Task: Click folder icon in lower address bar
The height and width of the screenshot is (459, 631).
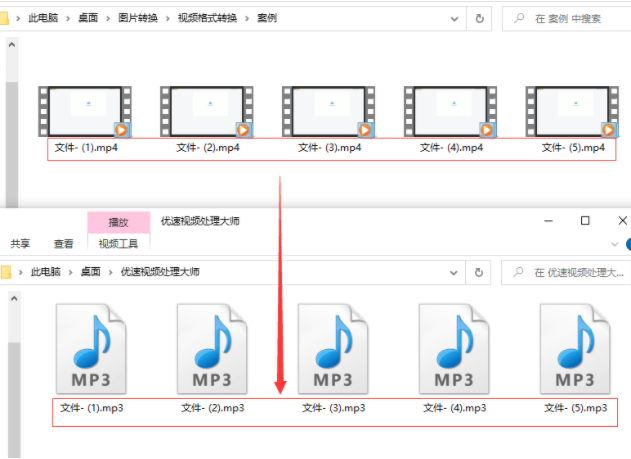Action: point(5,273)
